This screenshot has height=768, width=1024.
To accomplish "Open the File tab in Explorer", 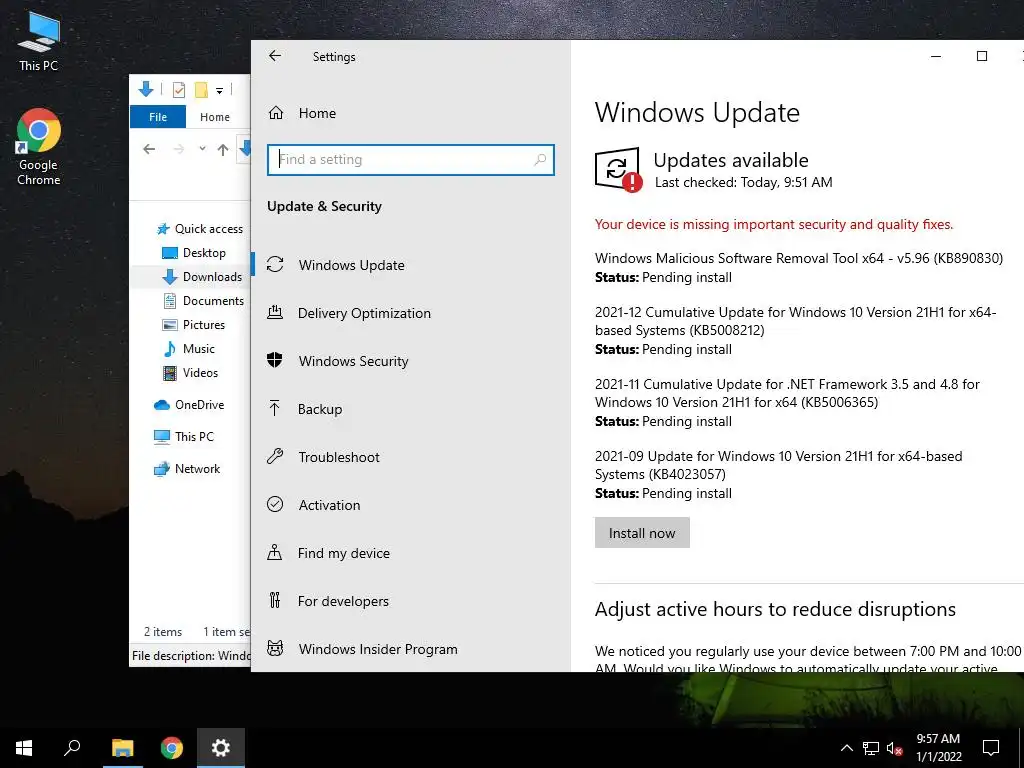I will (158, 117).
